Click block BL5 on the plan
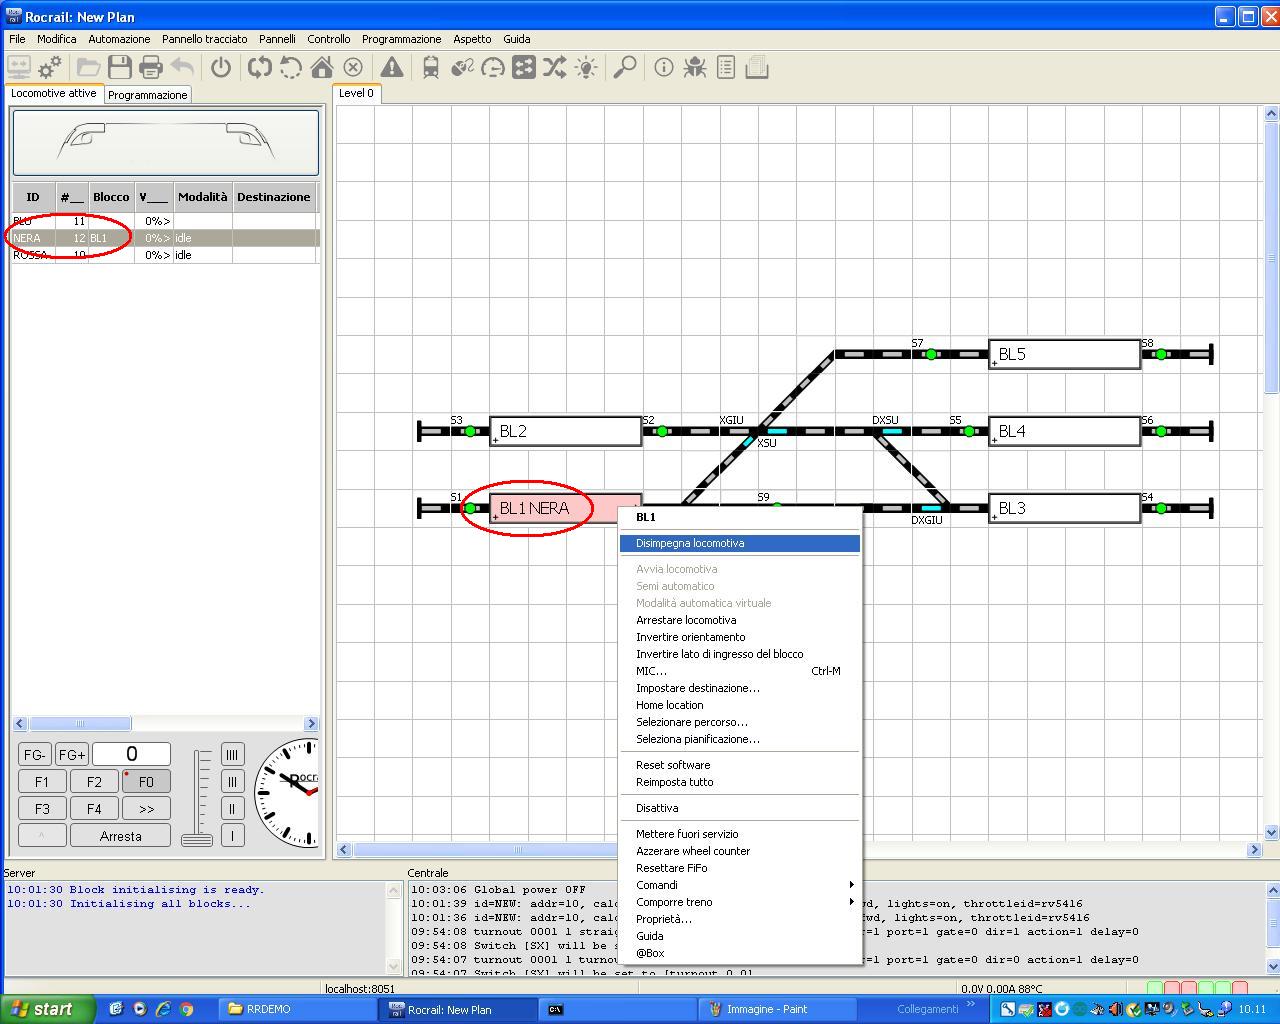 click(x=1065, y=354)
